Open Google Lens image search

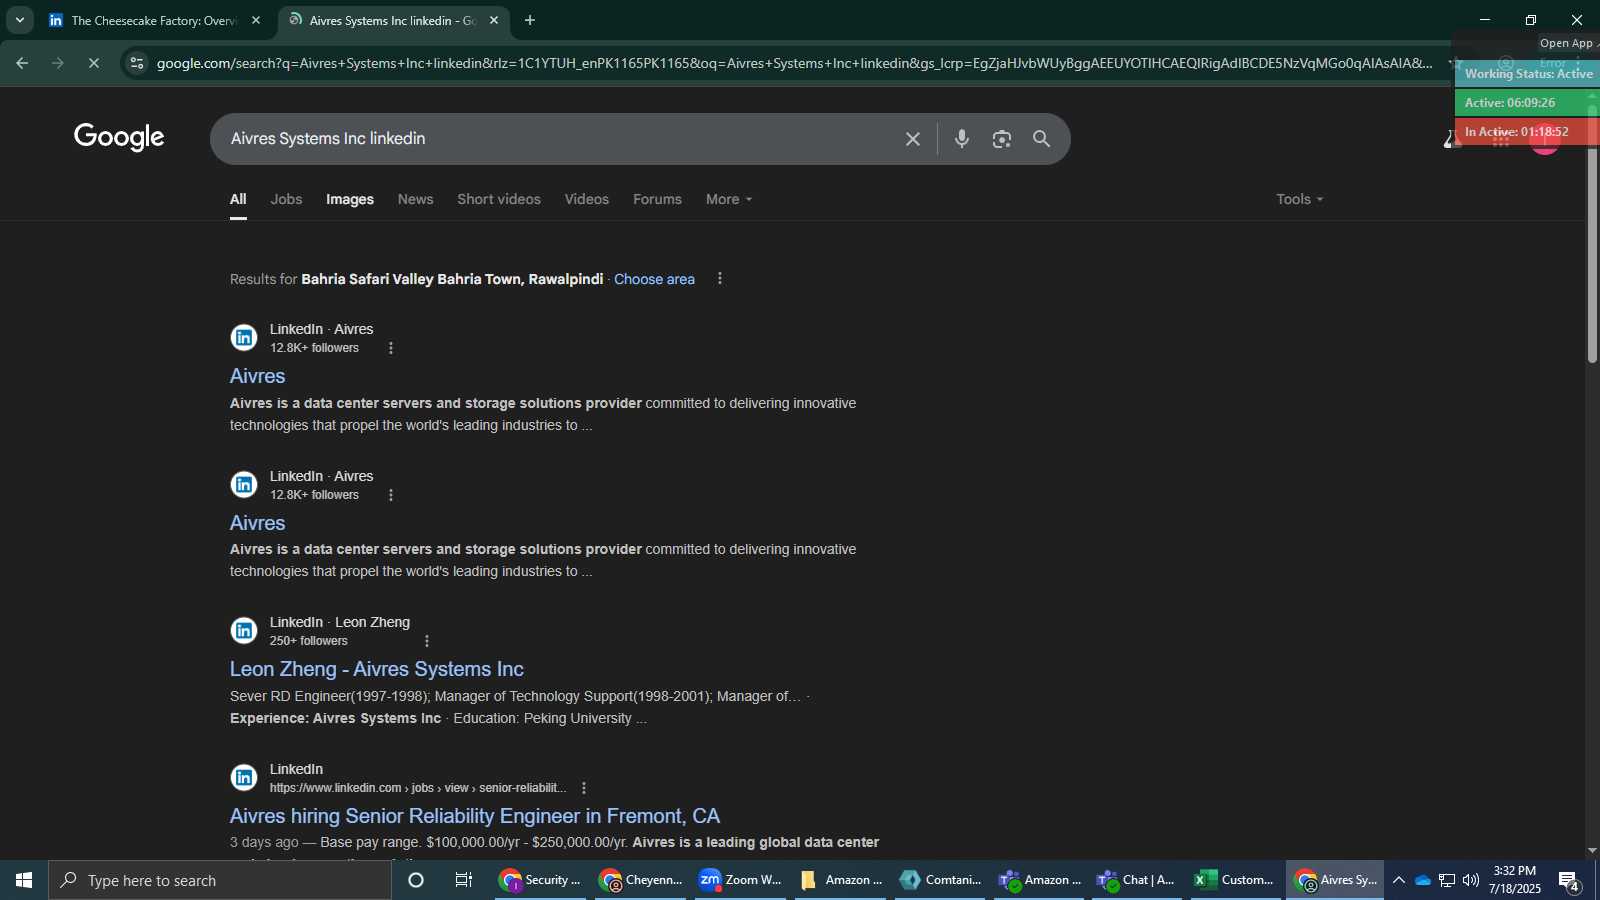point(1001,139)
